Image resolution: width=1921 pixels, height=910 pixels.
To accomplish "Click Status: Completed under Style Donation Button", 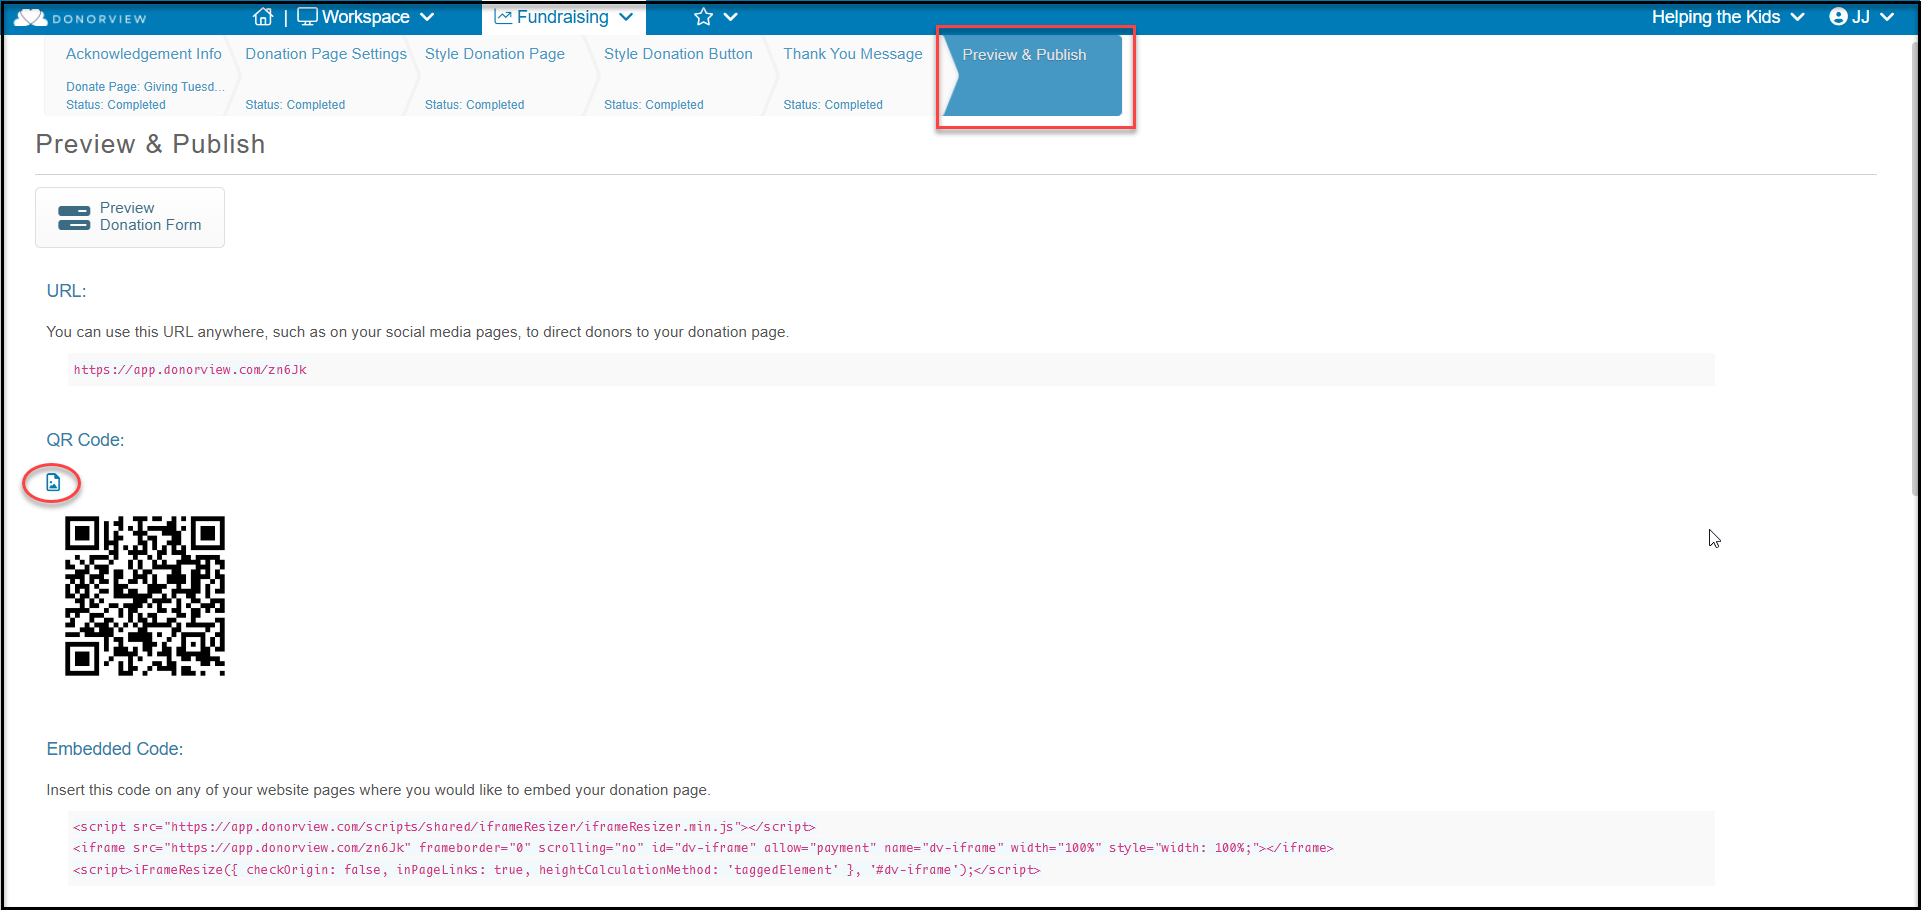I will click(x=654, y=105).
